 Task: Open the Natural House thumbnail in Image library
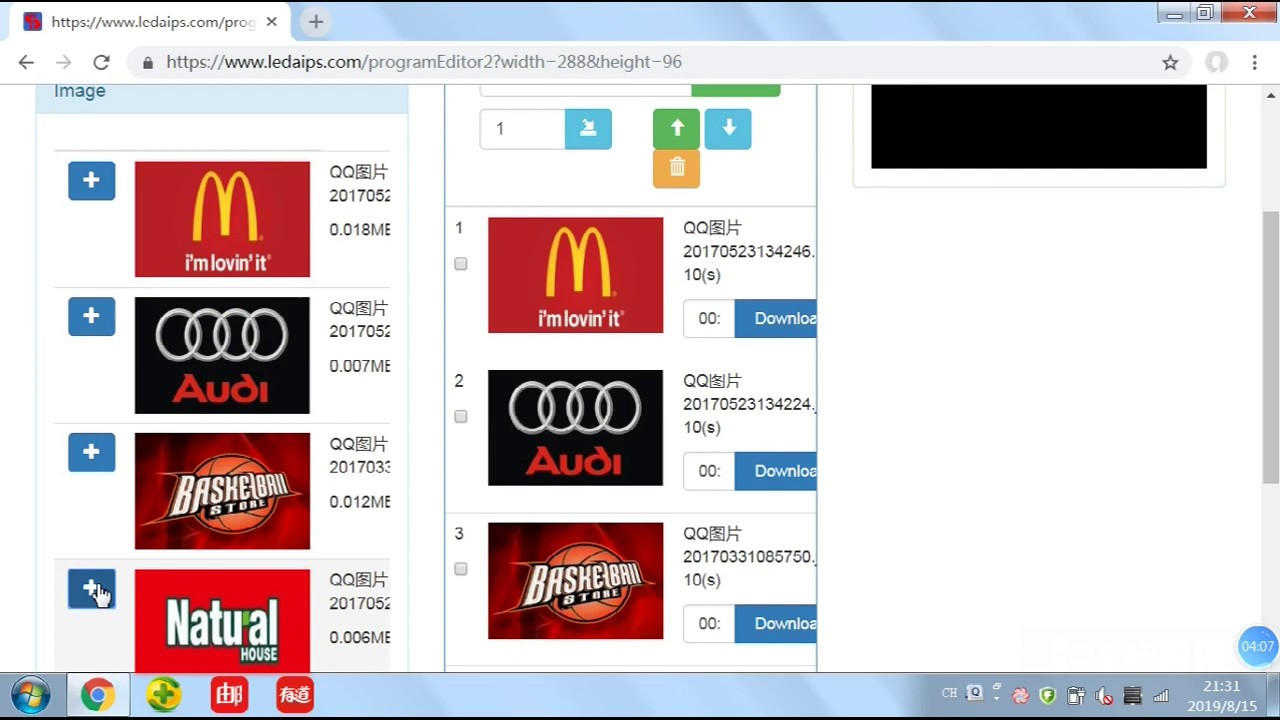pyautogui.click(x=222, y=621)
